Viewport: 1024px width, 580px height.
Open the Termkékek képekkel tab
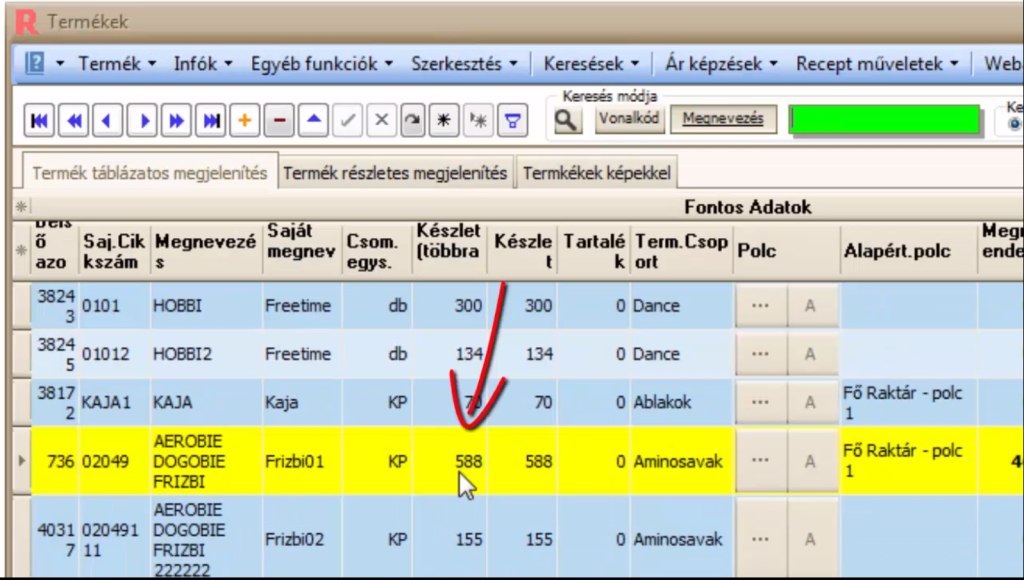596,172
